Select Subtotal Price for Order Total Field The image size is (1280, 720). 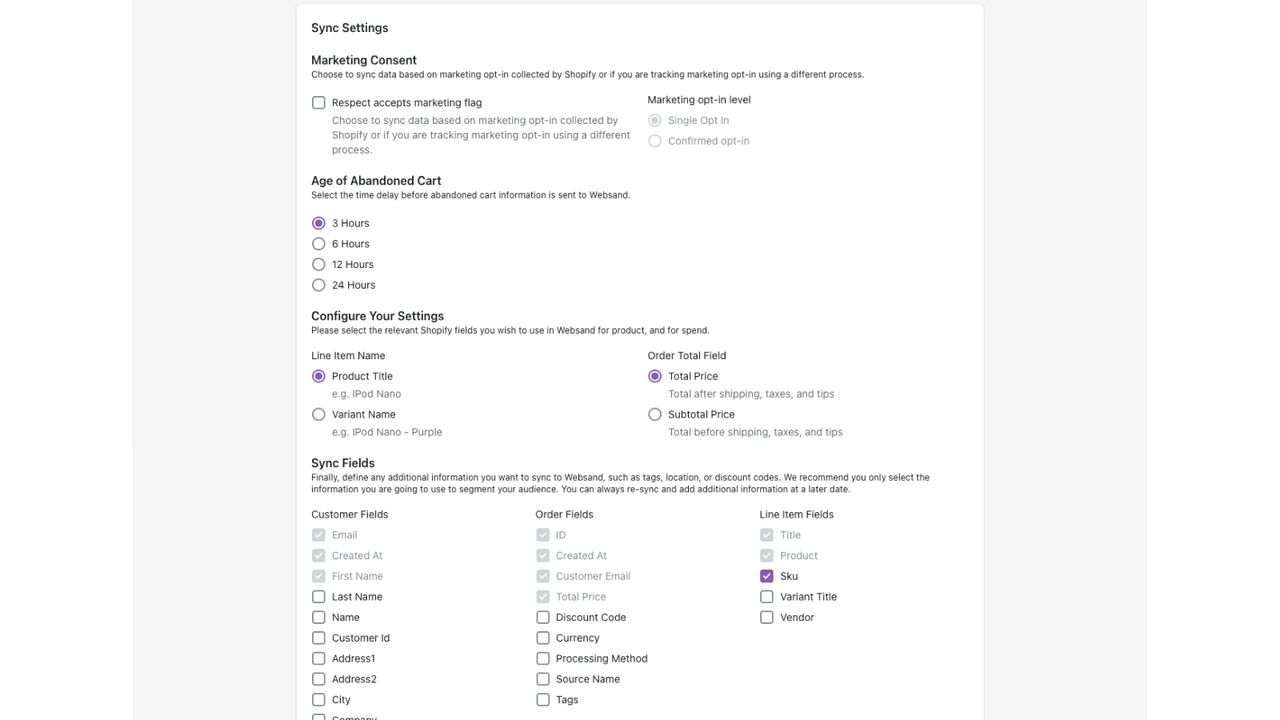pos(654,414)
